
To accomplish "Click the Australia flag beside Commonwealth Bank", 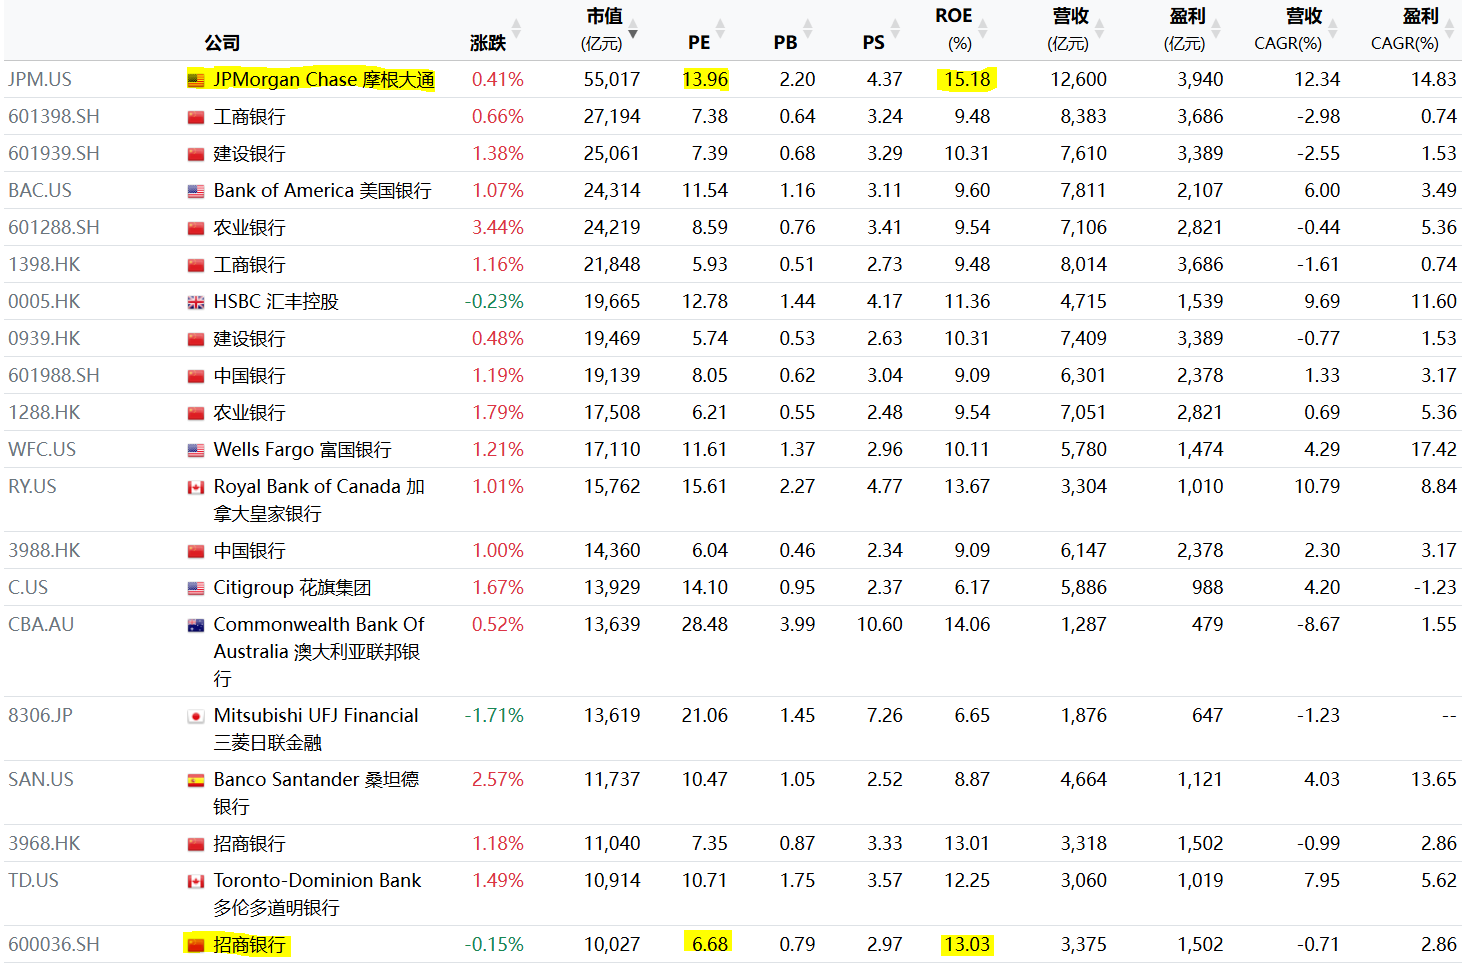I will pyautogui.click(x=196, y=625).
